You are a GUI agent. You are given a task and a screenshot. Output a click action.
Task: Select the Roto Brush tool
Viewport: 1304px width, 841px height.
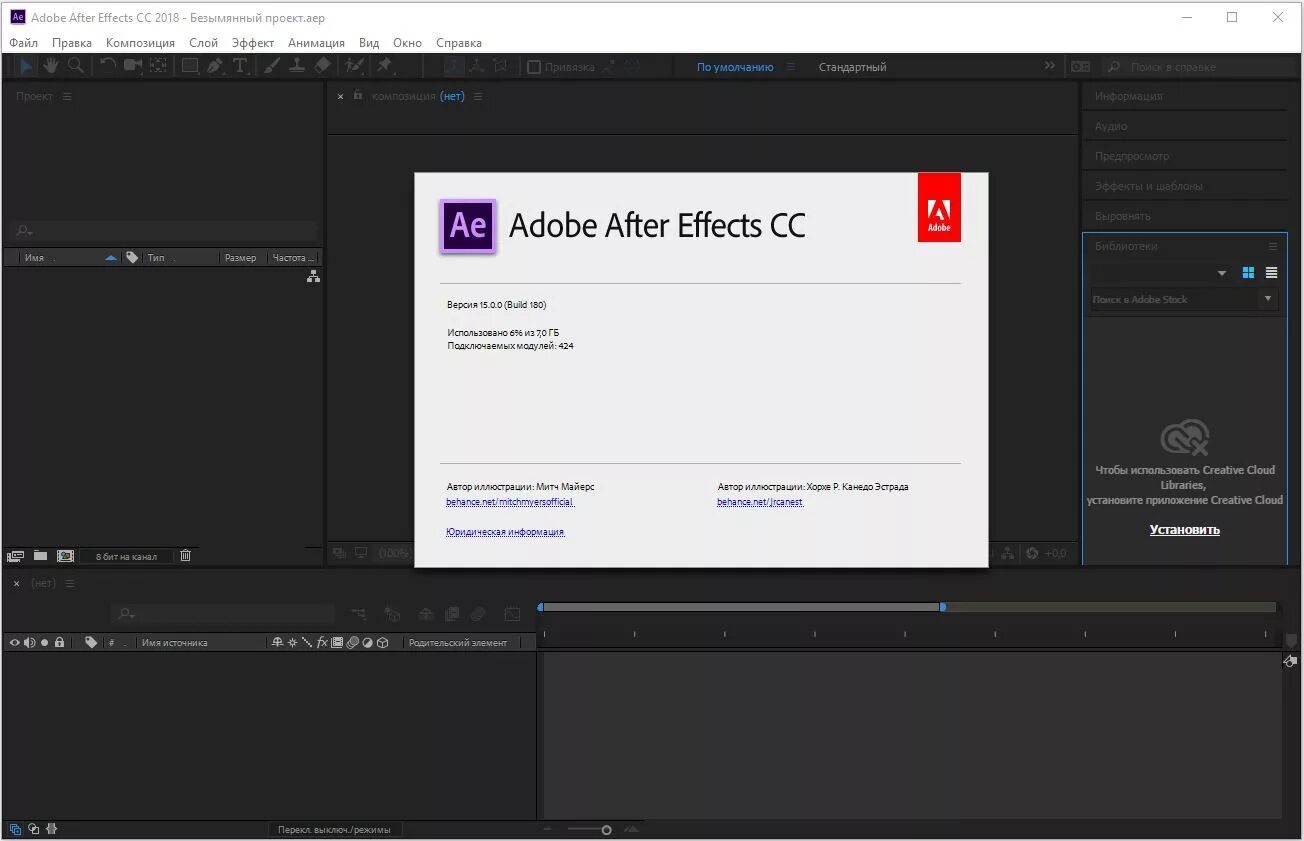354,66
